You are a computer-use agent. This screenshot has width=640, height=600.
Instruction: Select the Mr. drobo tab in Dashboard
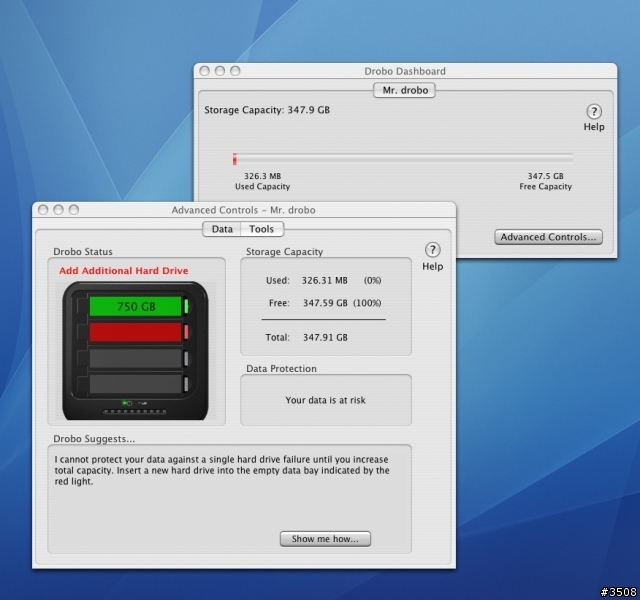click(x=404, y=90)
